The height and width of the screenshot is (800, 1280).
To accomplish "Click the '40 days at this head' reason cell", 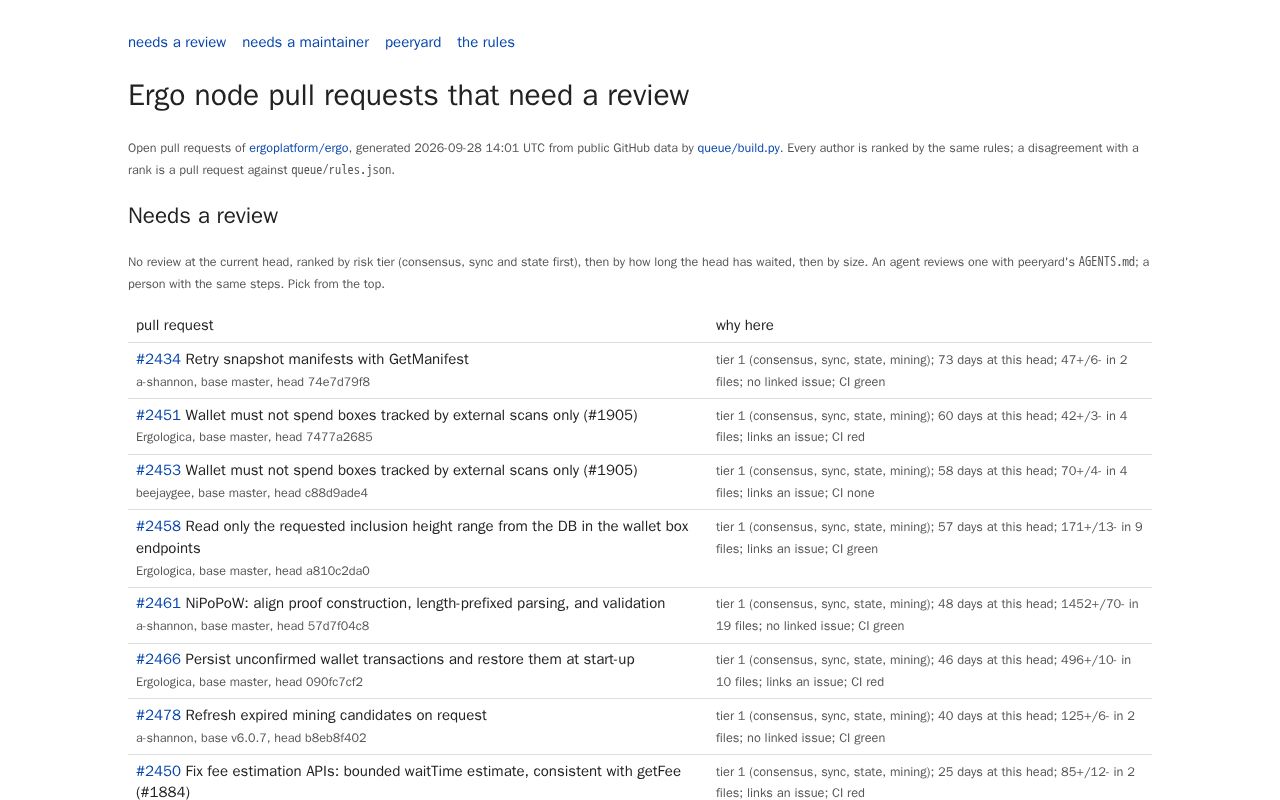I will (x=929, y=727).
